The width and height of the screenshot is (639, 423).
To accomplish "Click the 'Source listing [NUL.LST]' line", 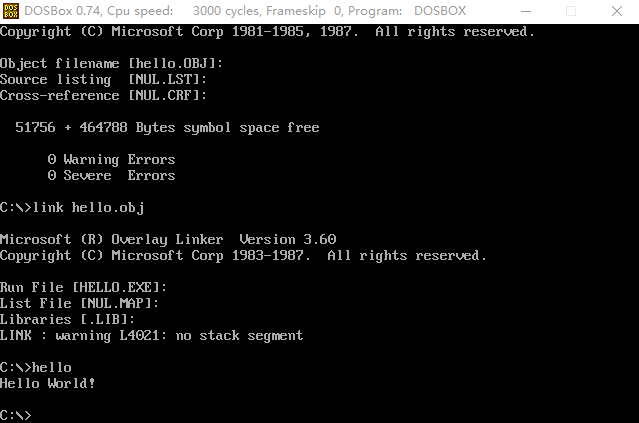I will click(x=103, y=79).
